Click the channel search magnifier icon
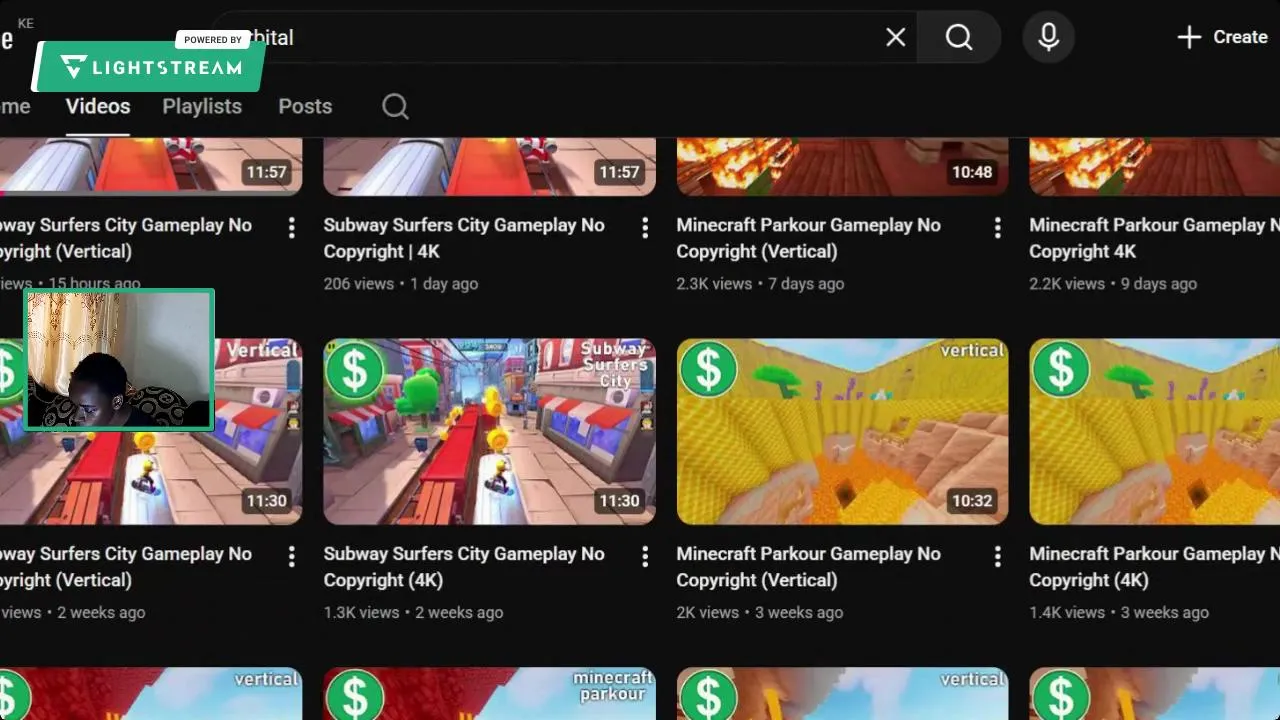This screenshot has width=1280, height=720. click(x=395, y=106)
